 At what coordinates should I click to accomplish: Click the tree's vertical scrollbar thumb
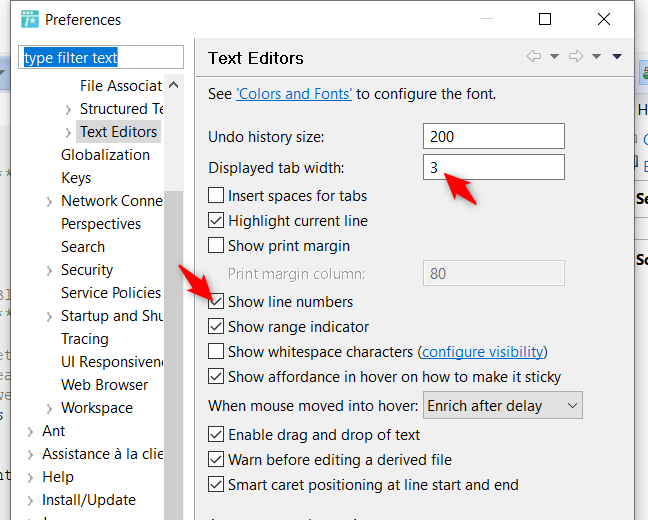pyautogui.click(x=174, y=355)
